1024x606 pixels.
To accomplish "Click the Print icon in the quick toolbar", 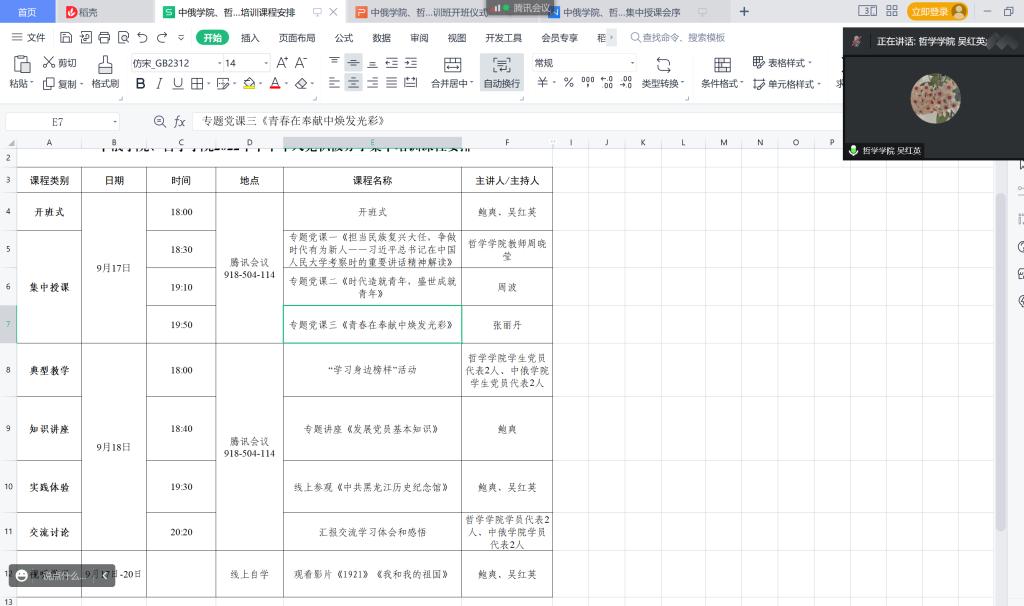I will click(104, 38).
